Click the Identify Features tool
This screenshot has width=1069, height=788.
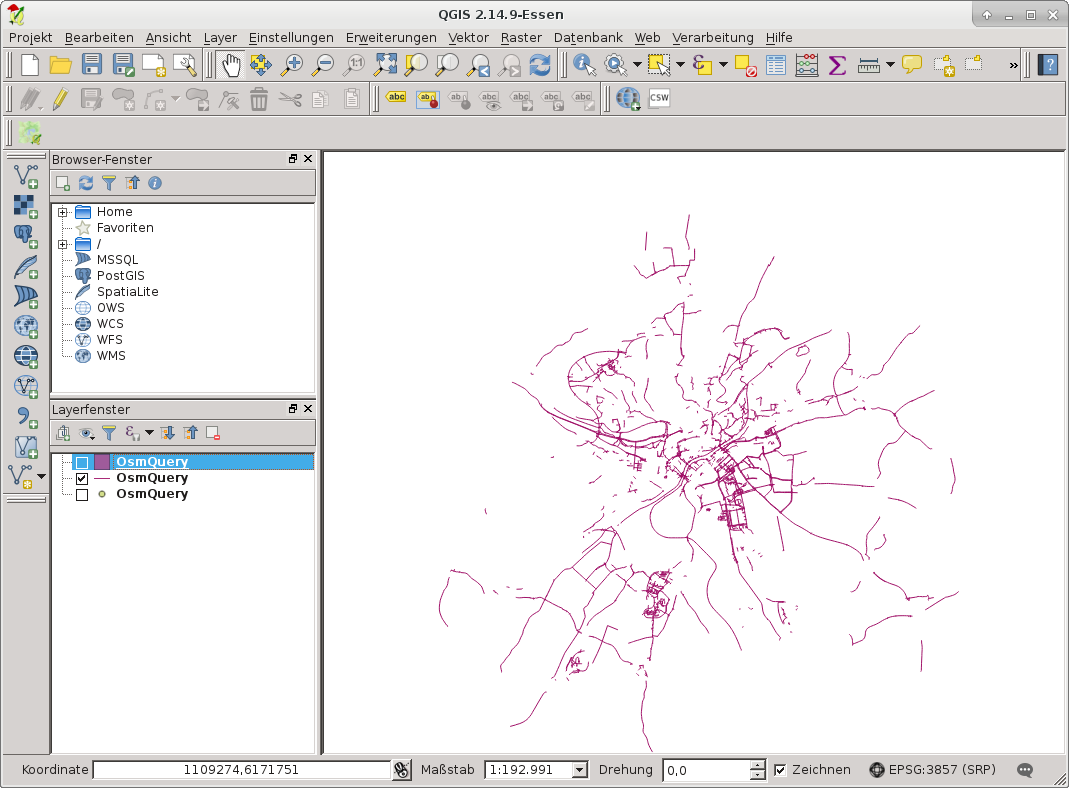coord(584,66)
